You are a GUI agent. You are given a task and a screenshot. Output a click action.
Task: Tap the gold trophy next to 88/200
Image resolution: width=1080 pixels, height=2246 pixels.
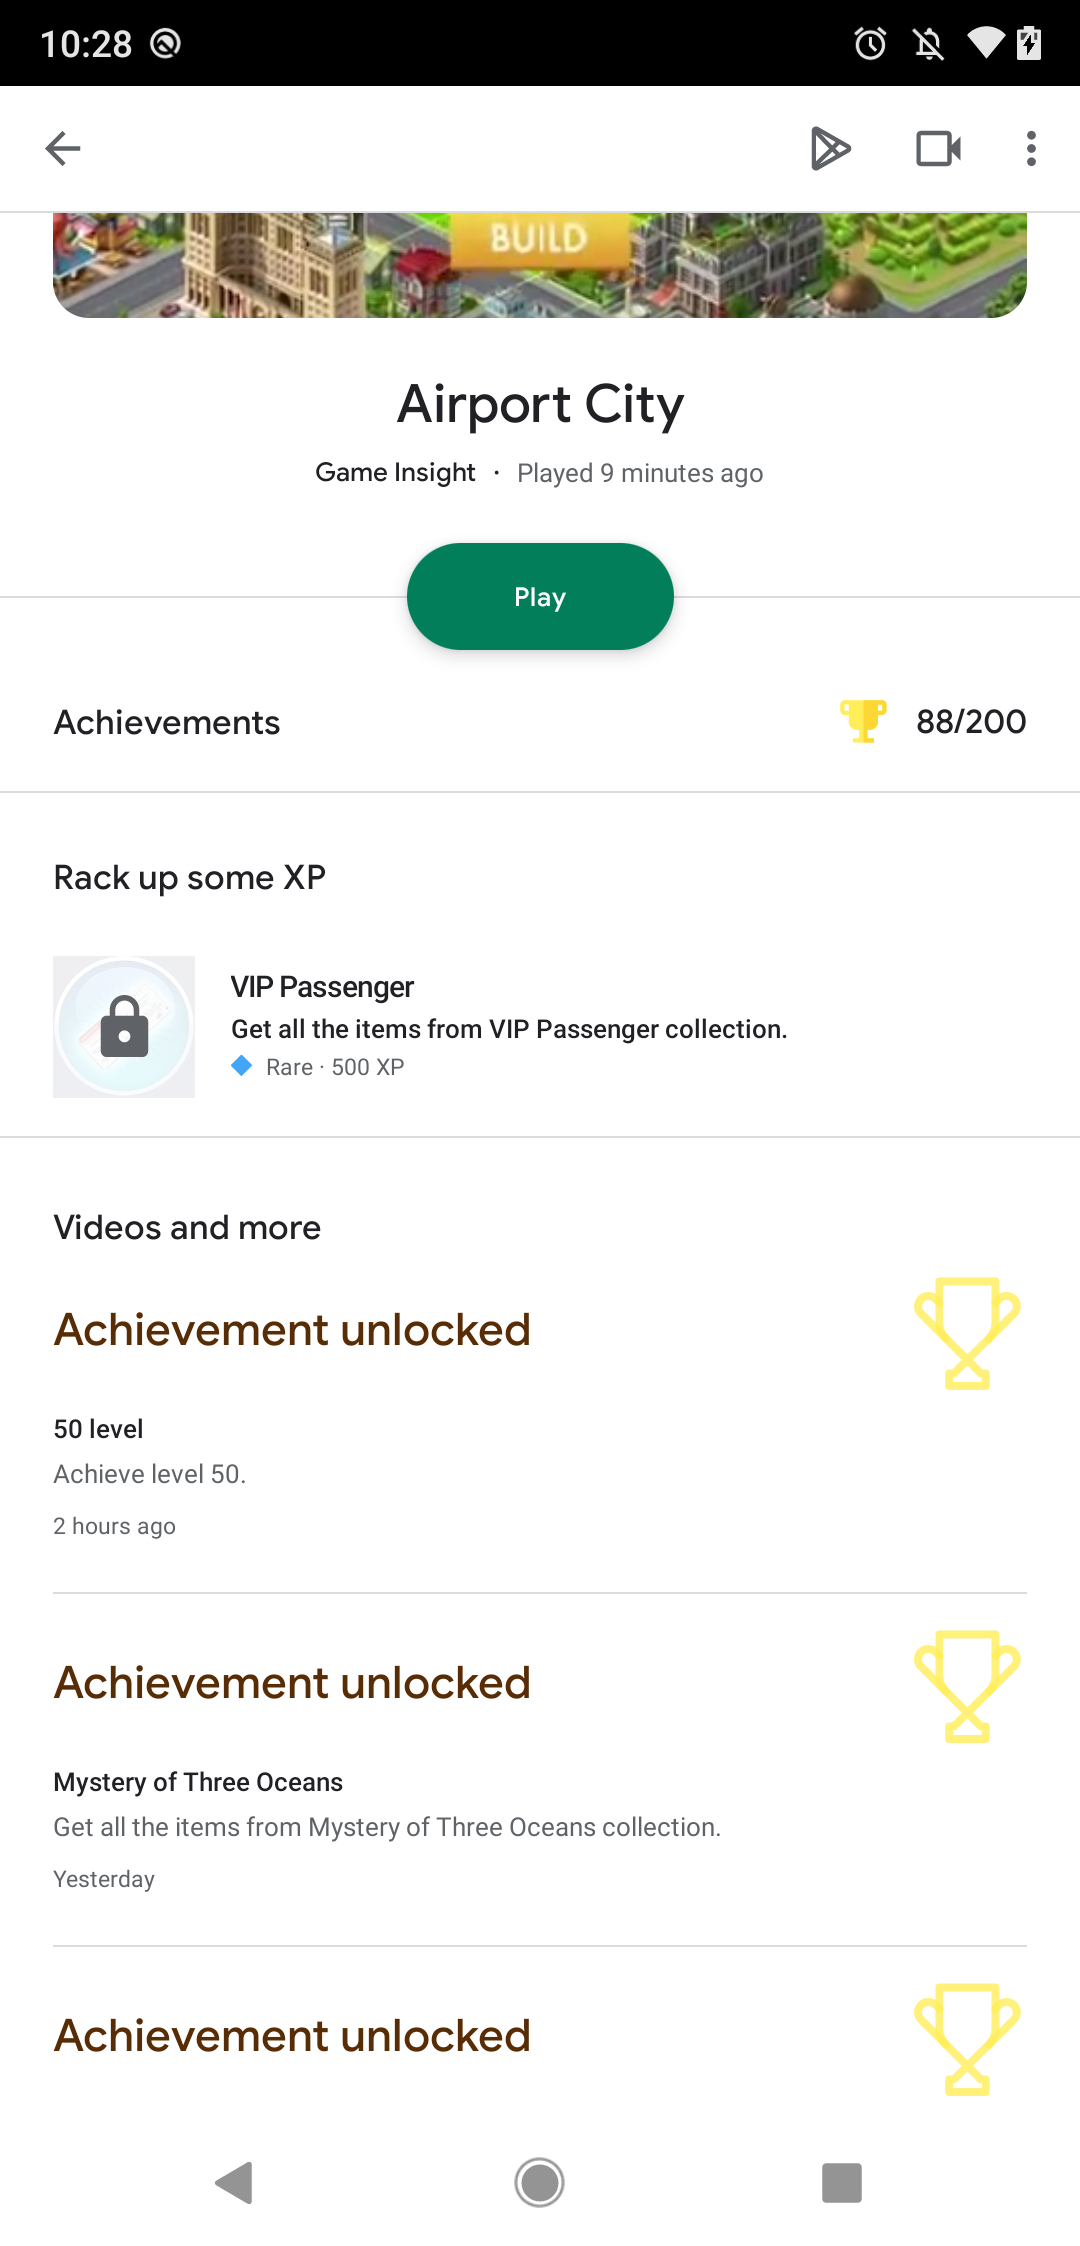pyautogui.click(x=863, y=721)
